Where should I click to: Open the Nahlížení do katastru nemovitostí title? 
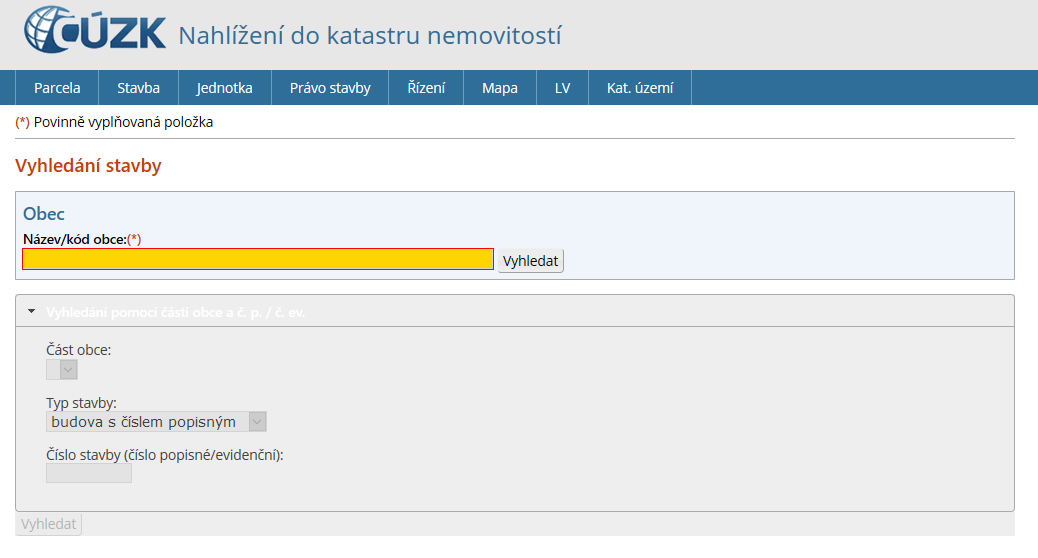(x=369, y=36)
